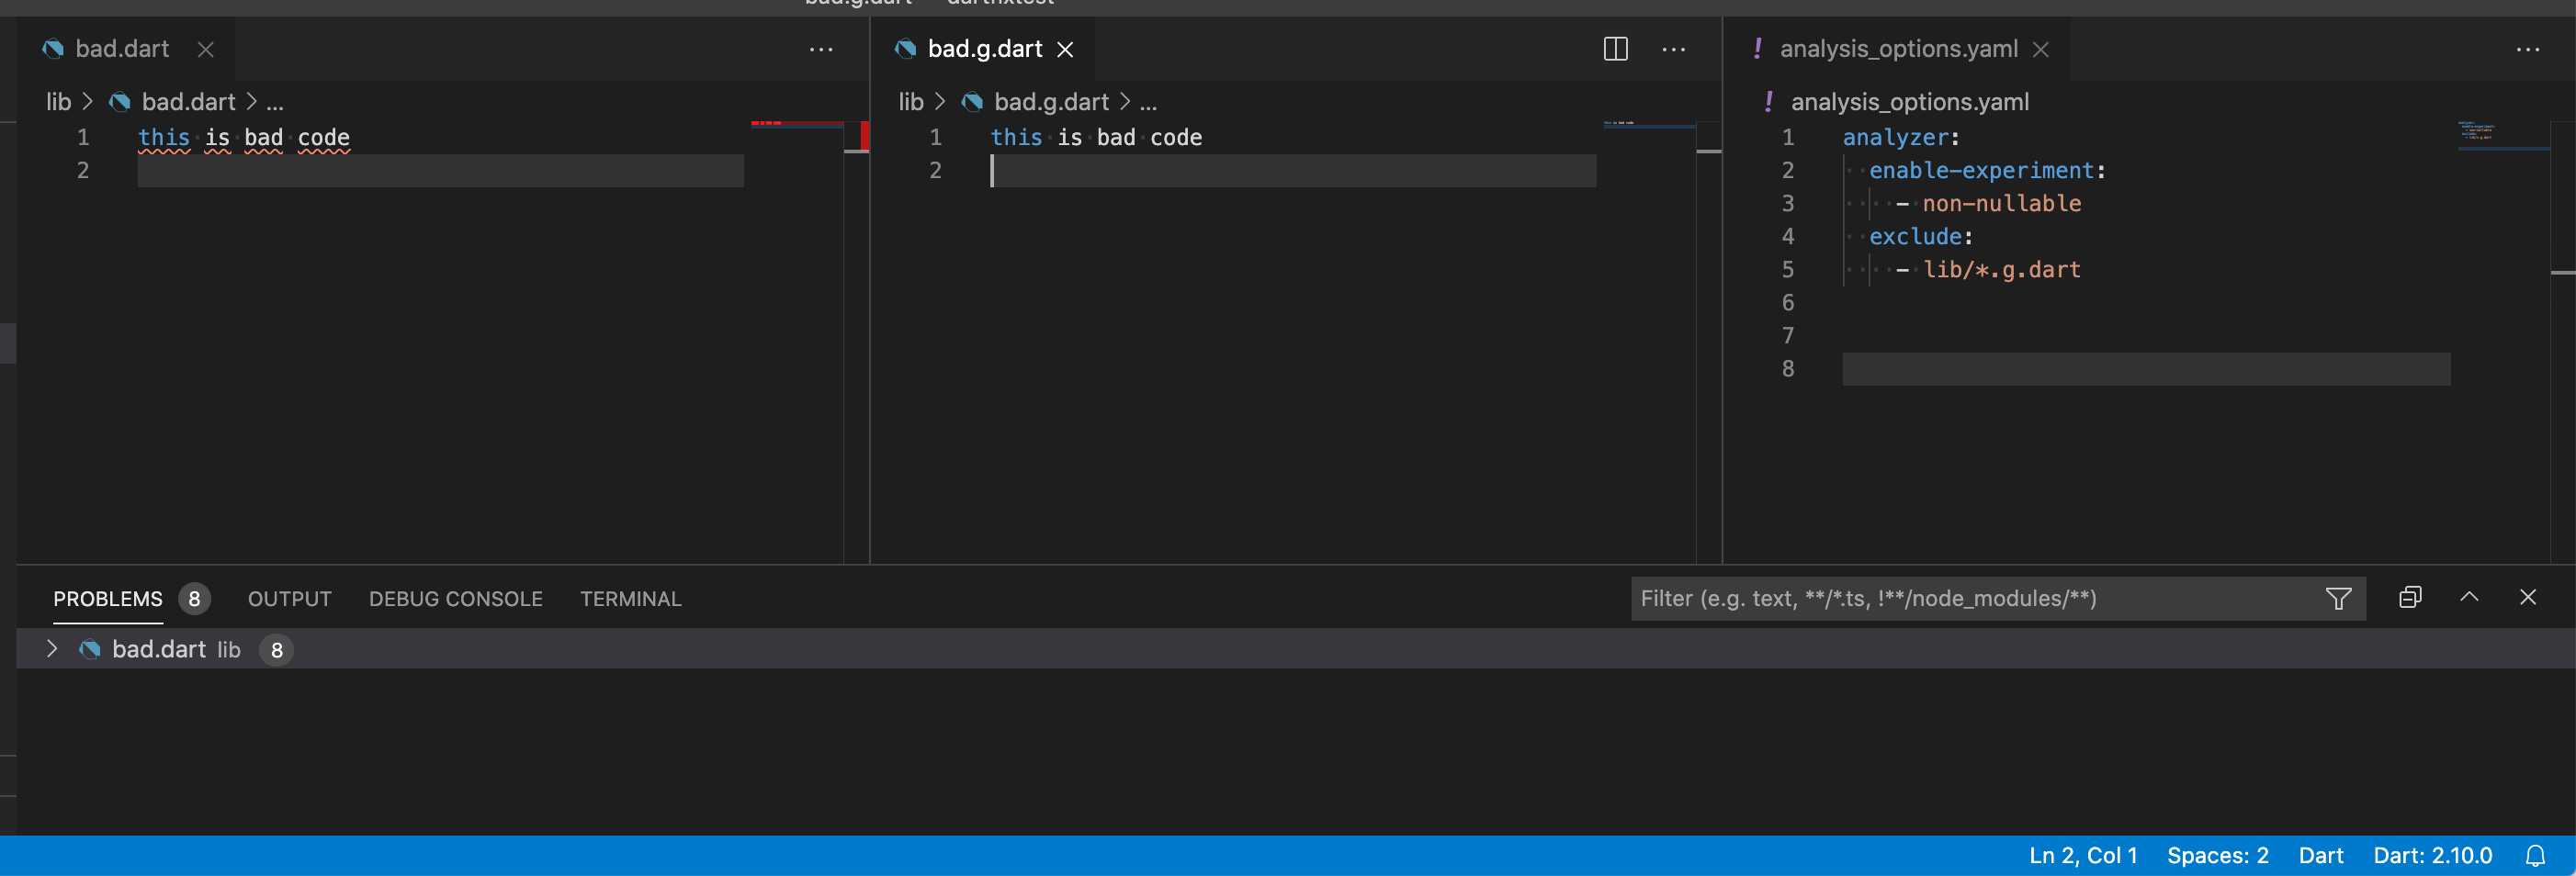
Task: Open the breadcrumb ellipsis after bad.dart
Action: (277, 101)
